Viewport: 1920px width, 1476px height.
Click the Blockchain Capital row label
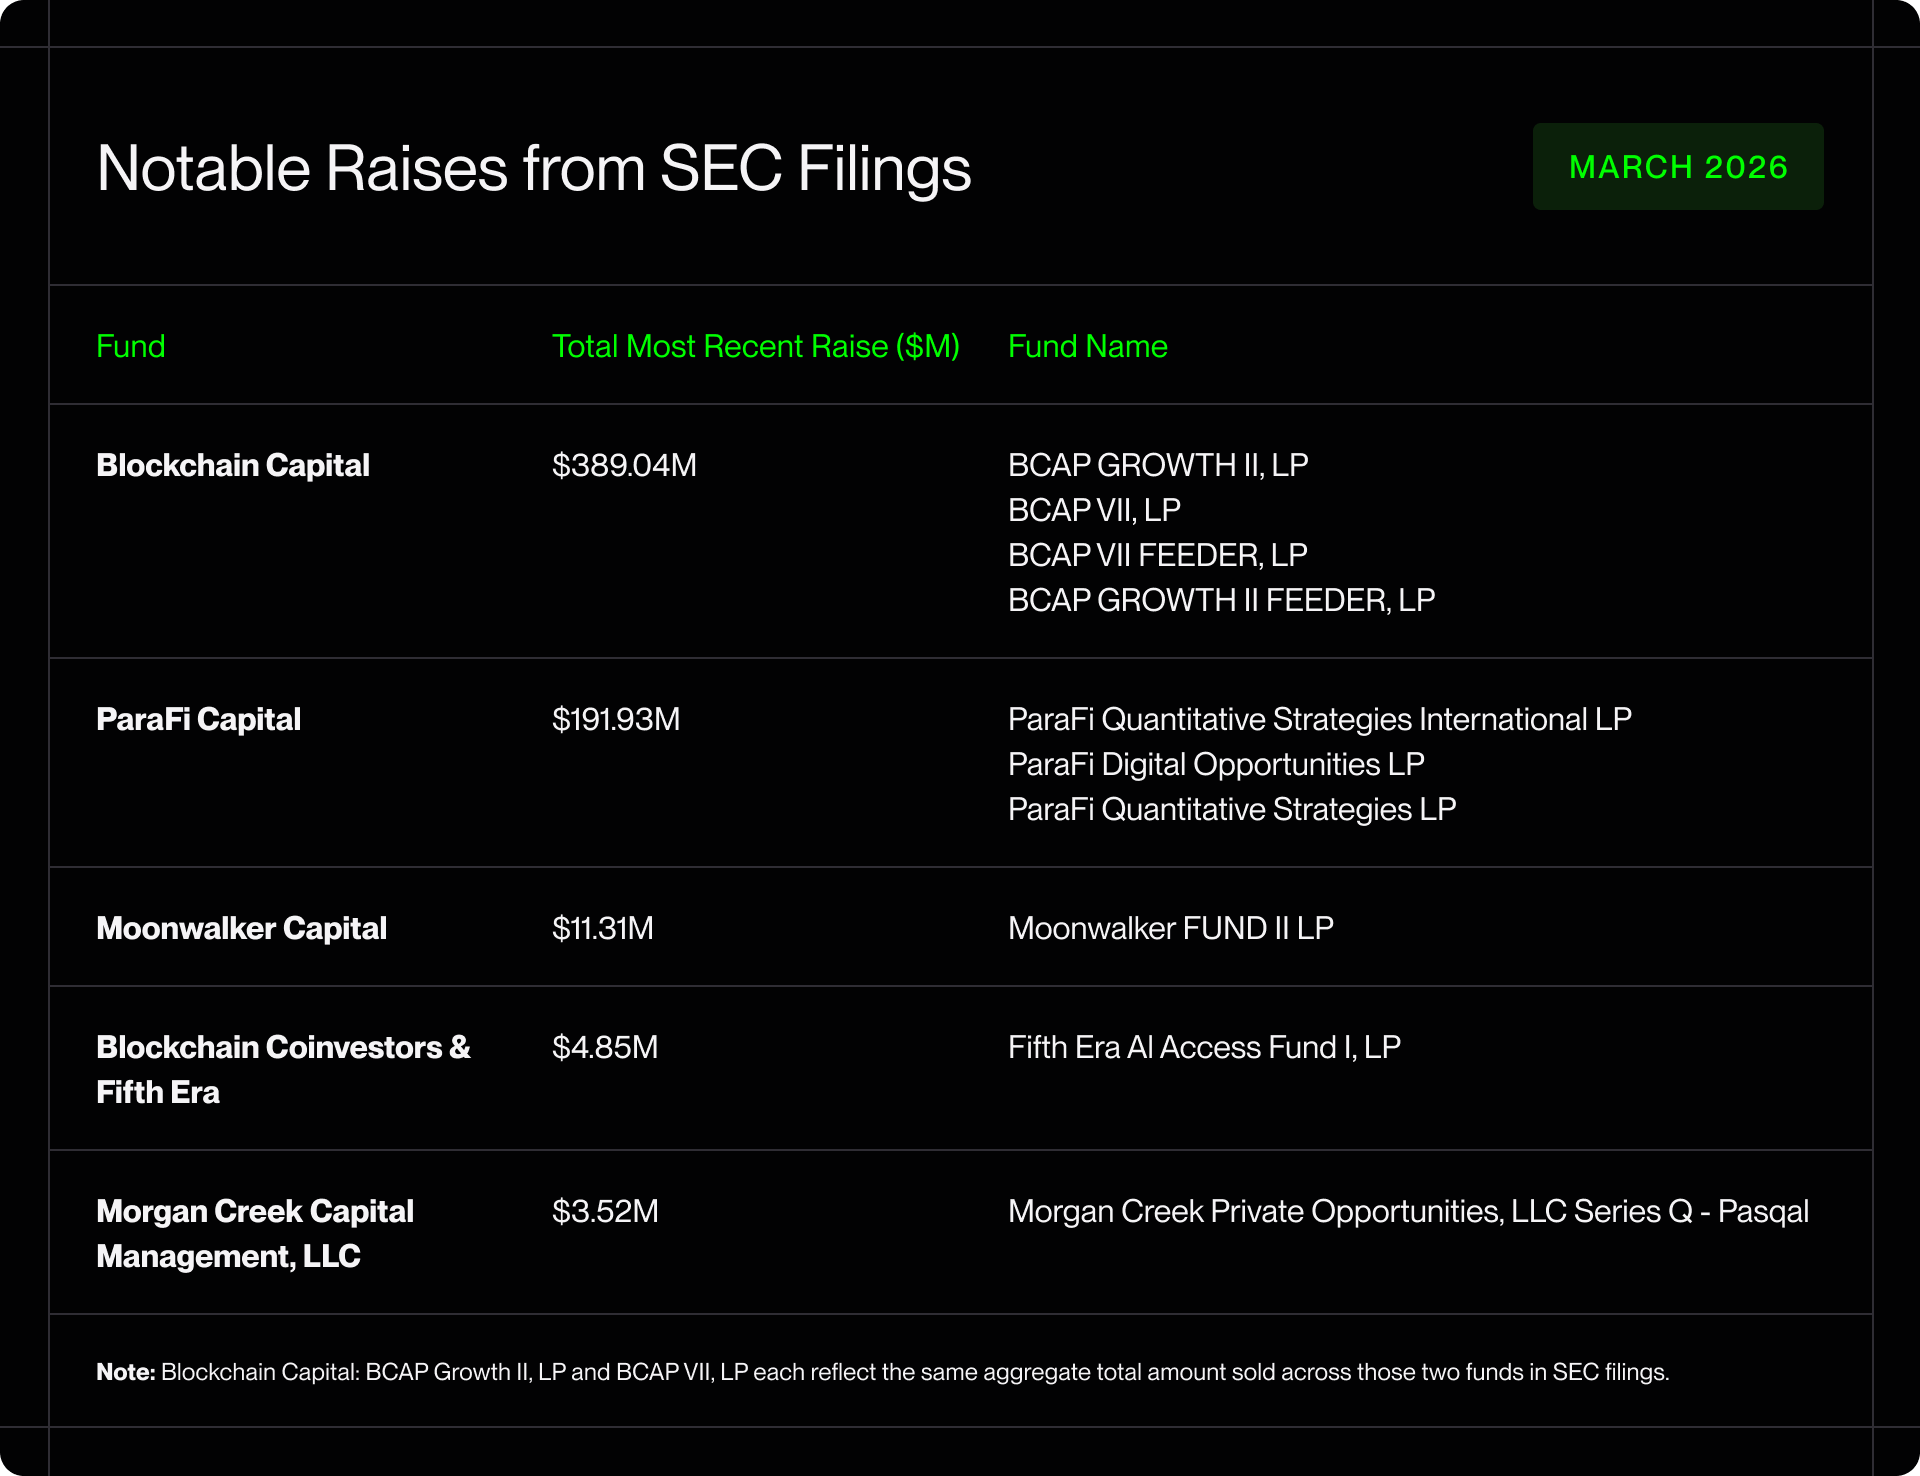click(232, 466)
